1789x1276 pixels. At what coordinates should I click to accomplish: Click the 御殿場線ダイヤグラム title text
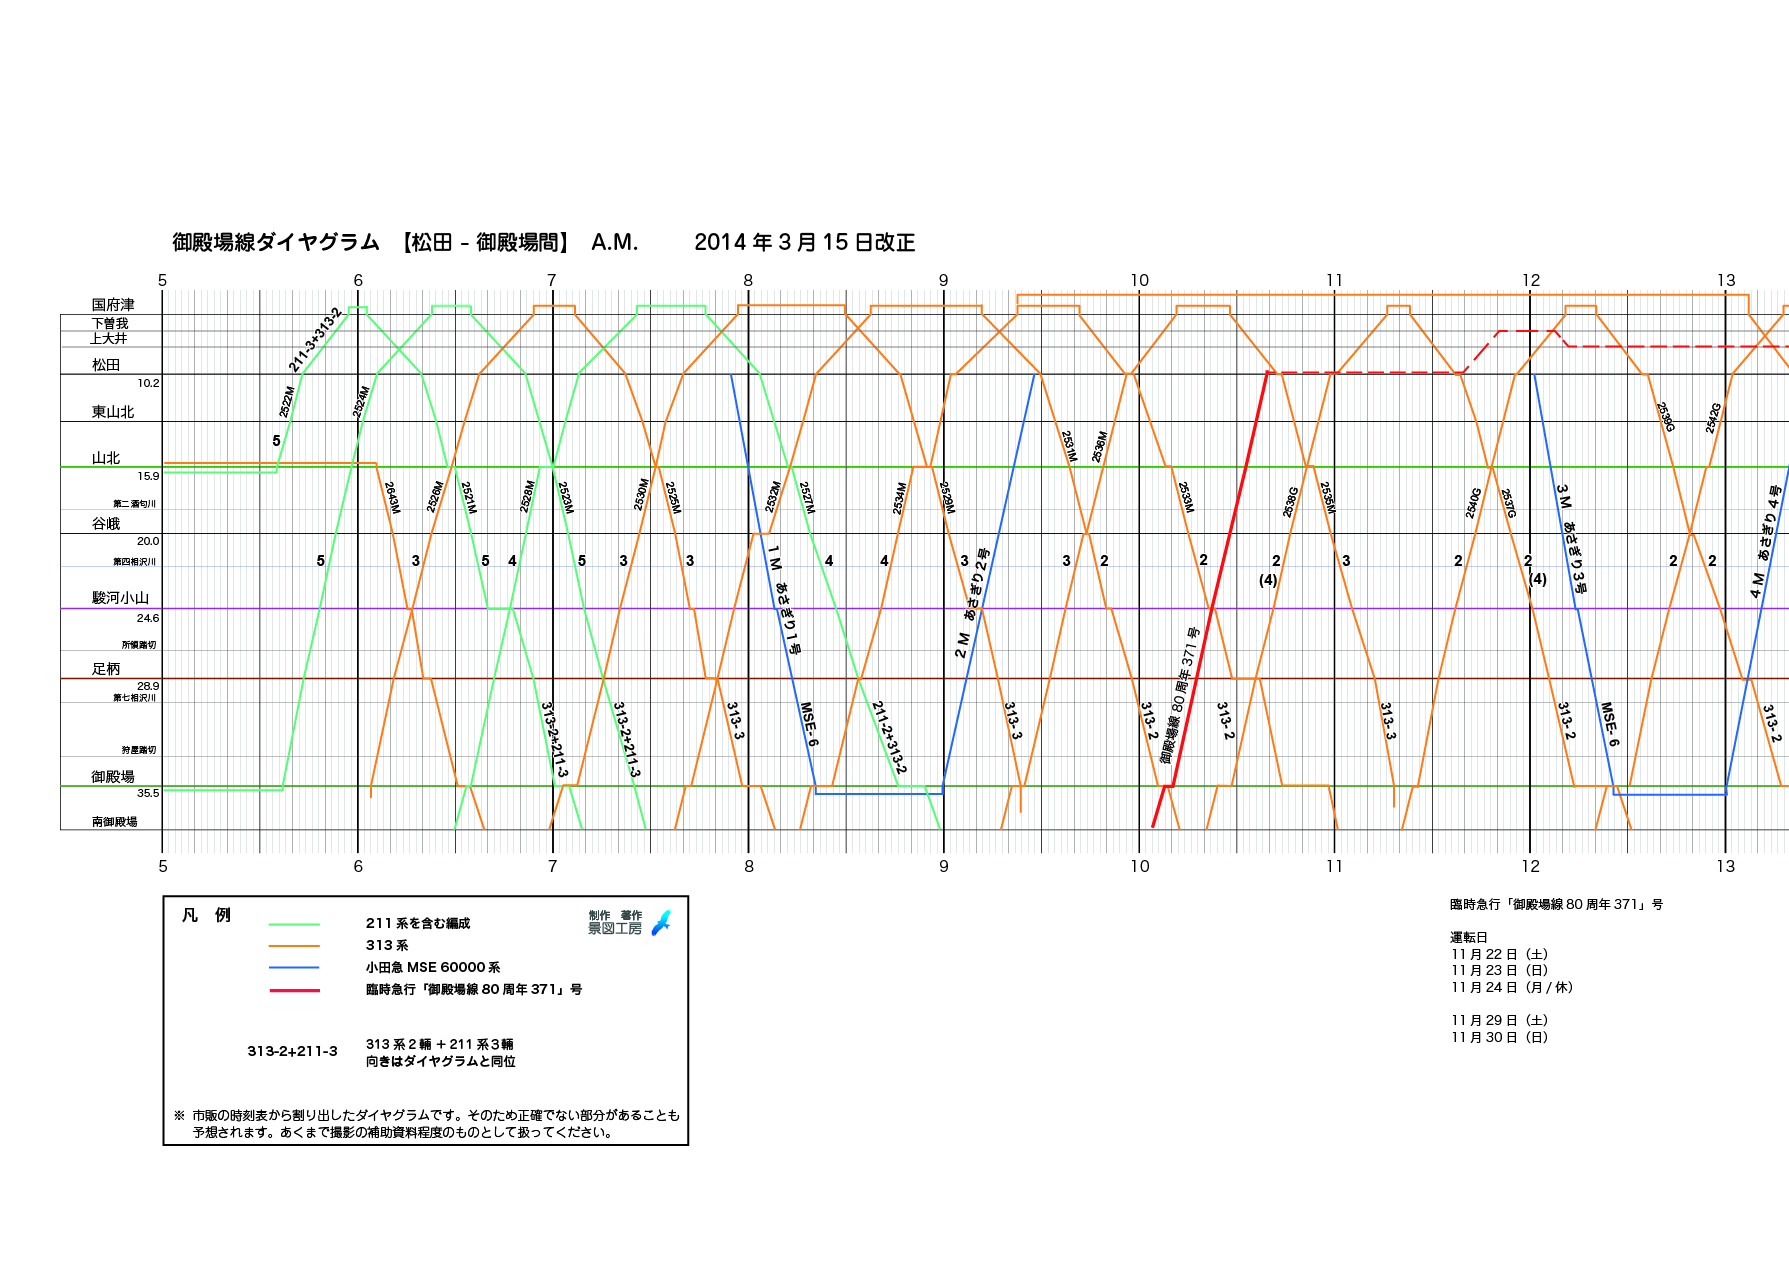[276, 242]
